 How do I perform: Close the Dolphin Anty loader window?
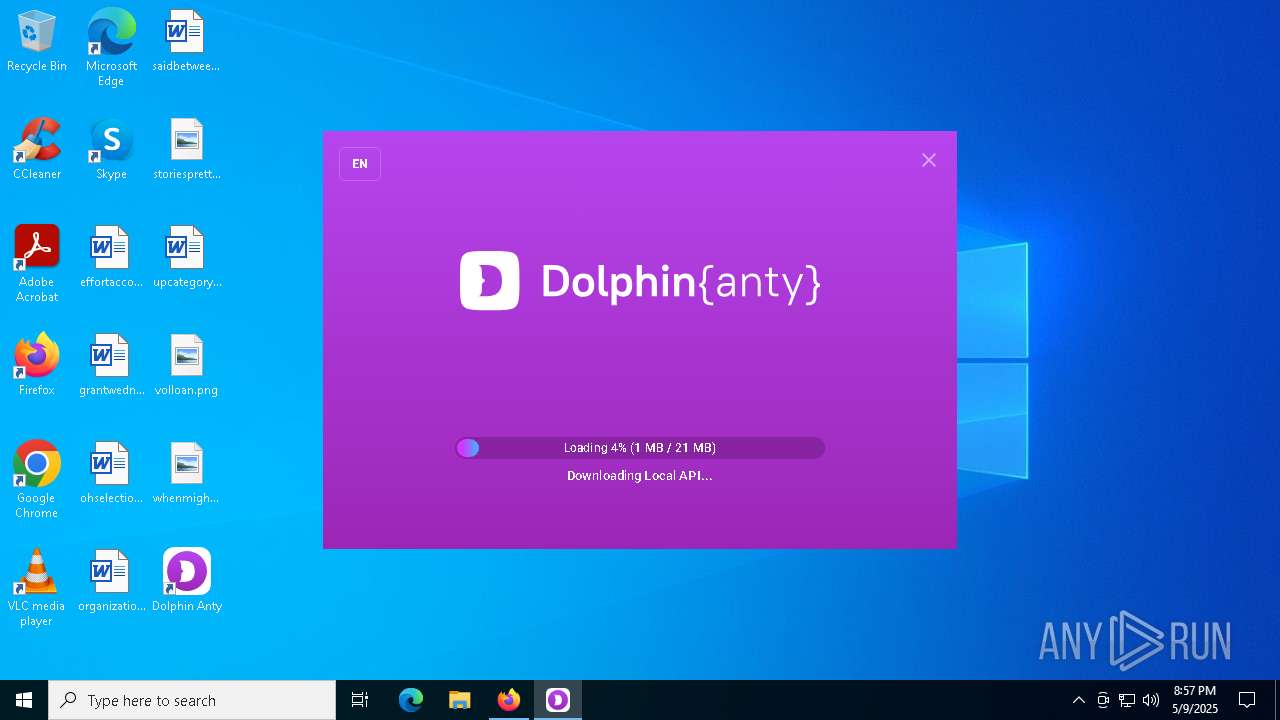(x=929, y=160)
